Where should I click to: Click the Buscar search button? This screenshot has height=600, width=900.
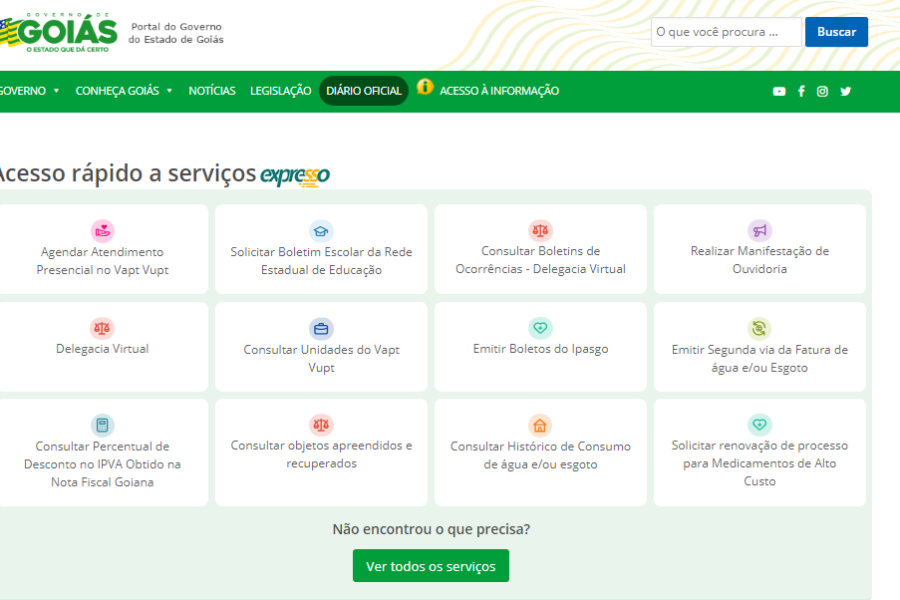[836, 32]
